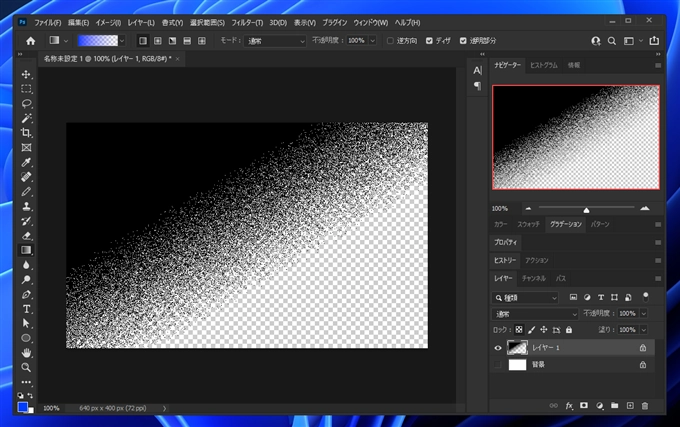Image resolution: width=680 pixels, height=427 pixels.
Task: Select the Move tool
Action: pos(27,75)
